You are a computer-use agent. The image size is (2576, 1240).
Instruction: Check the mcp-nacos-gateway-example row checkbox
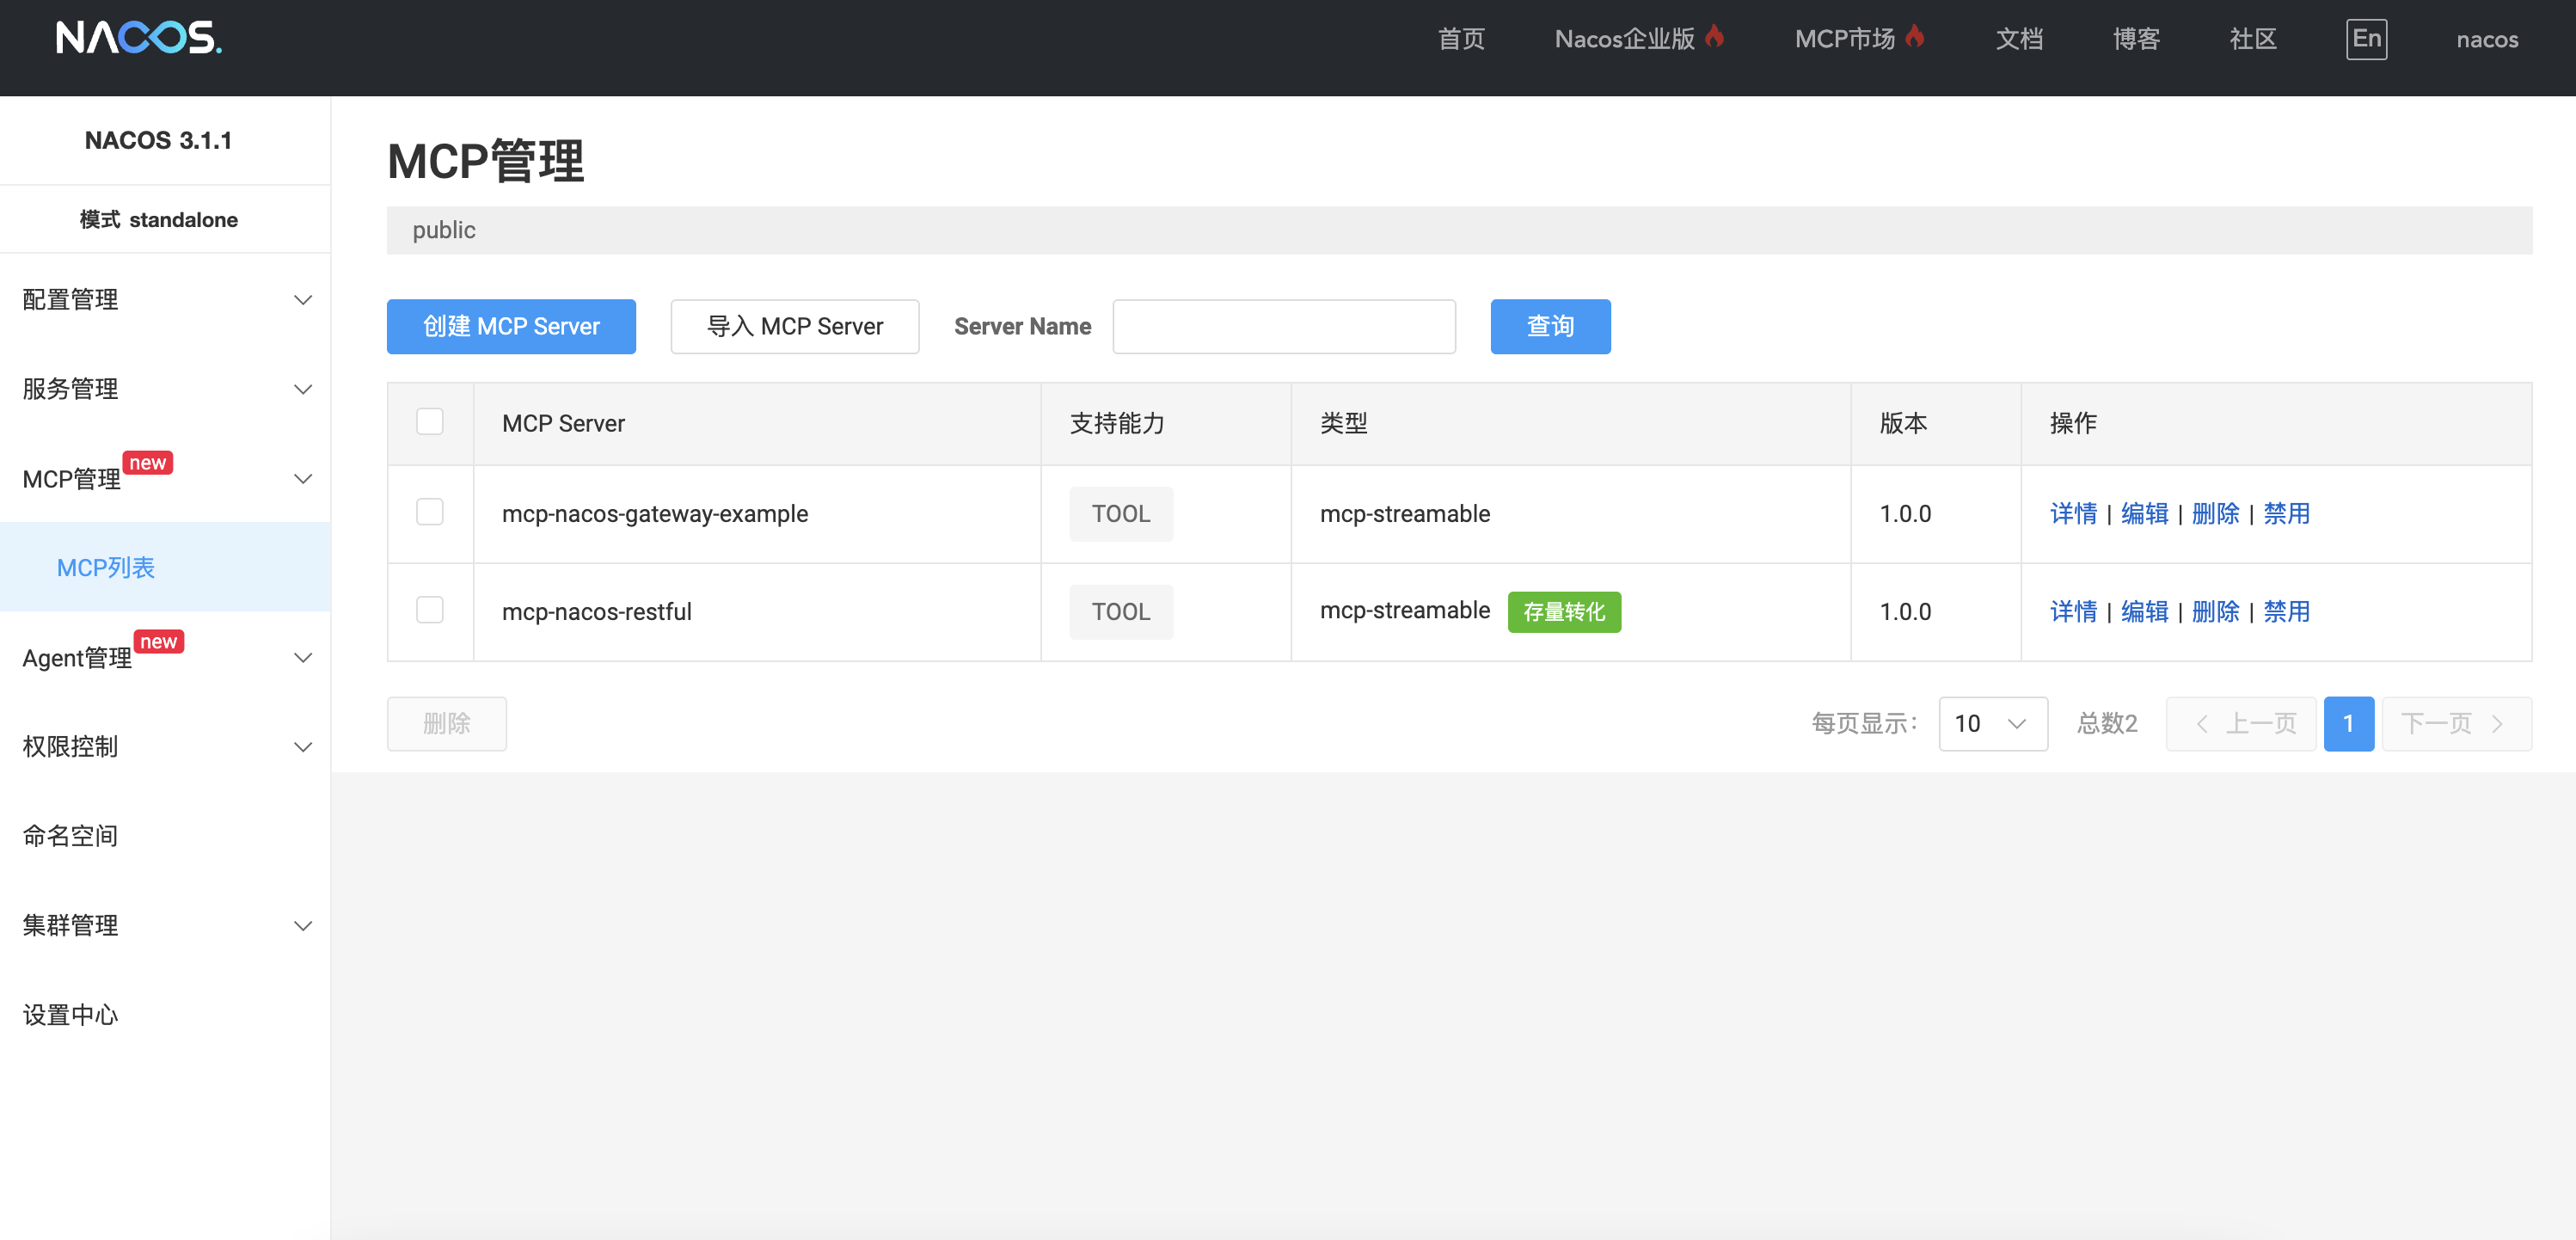click(x=430, y=512)
